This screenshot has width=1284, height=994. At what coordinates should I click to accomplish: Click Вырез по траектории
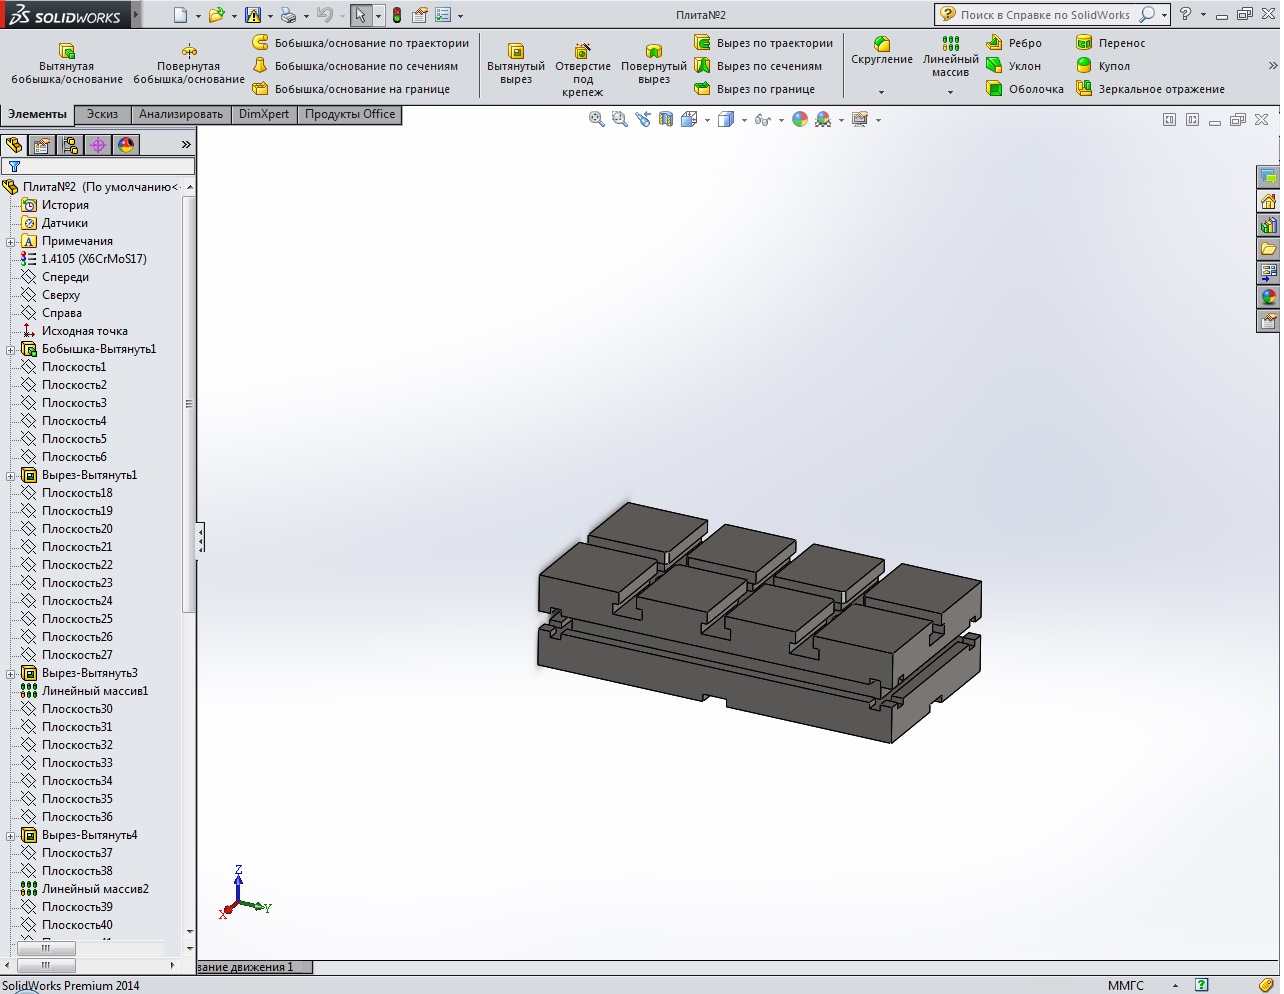click(764, 43)
